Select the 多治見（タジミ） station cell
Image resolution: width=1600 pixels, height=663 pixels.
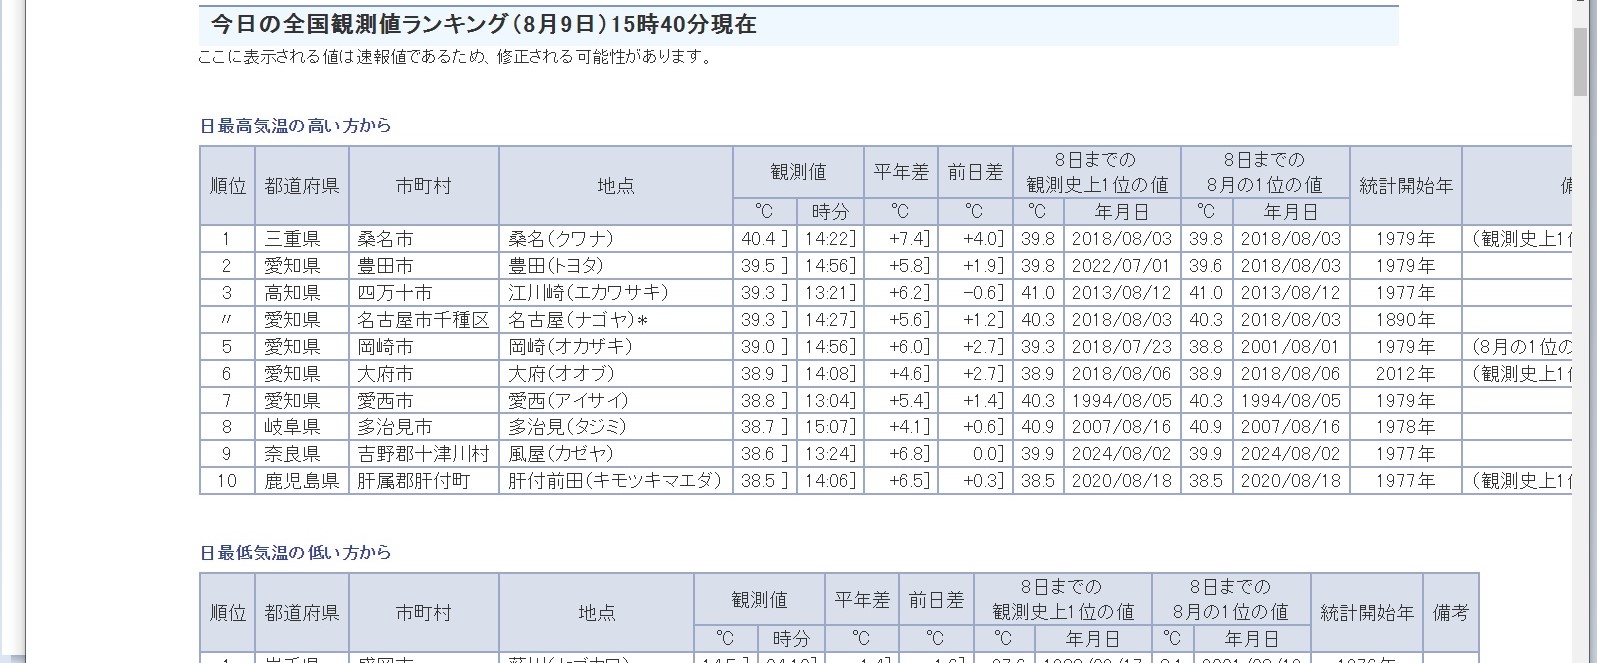tap(567, 427)
